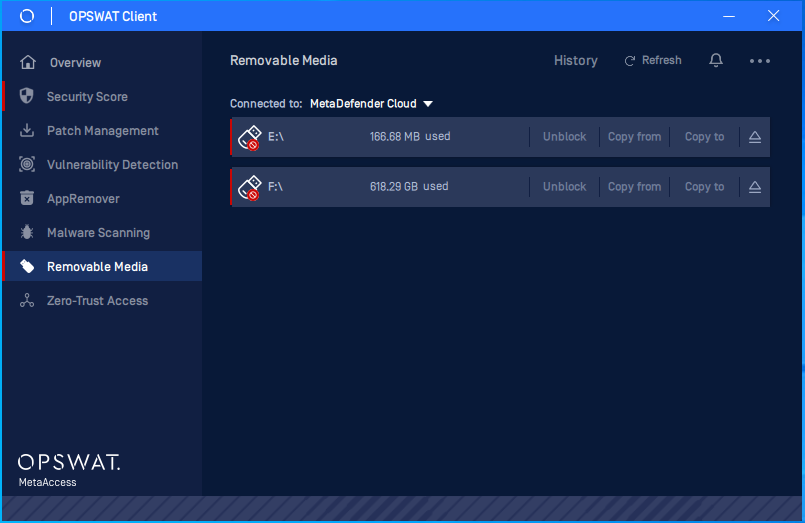Click the Vulnerability Detection target icon
The width and height of the screenshot is (805, 523).
tap(27, 164)
